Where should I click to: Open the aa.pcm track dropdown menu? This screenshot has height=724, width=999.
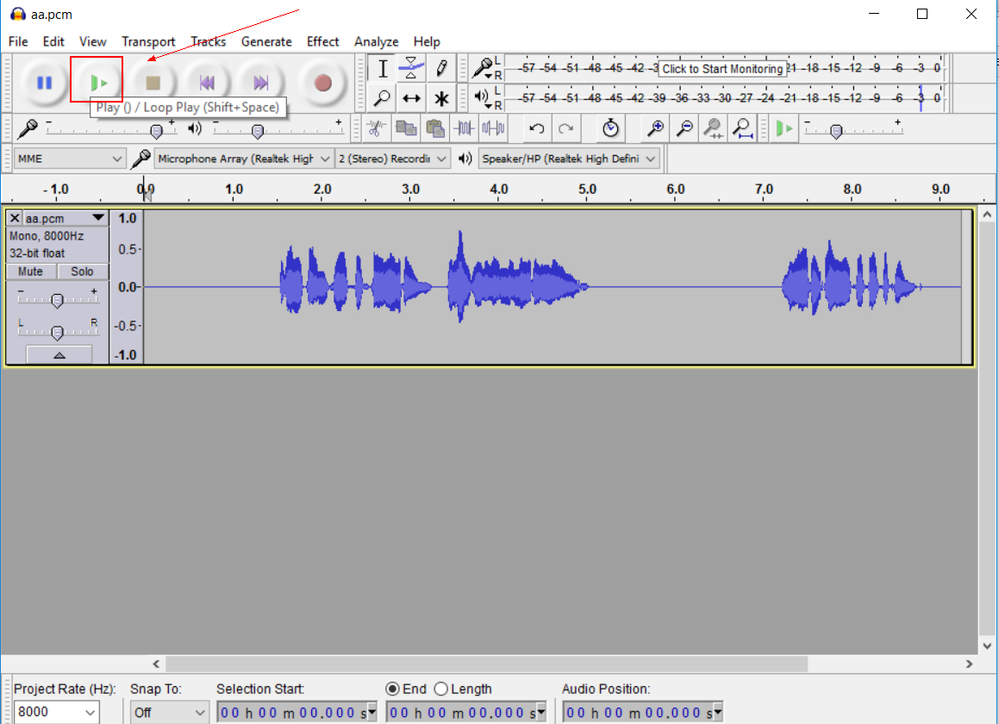64,218
